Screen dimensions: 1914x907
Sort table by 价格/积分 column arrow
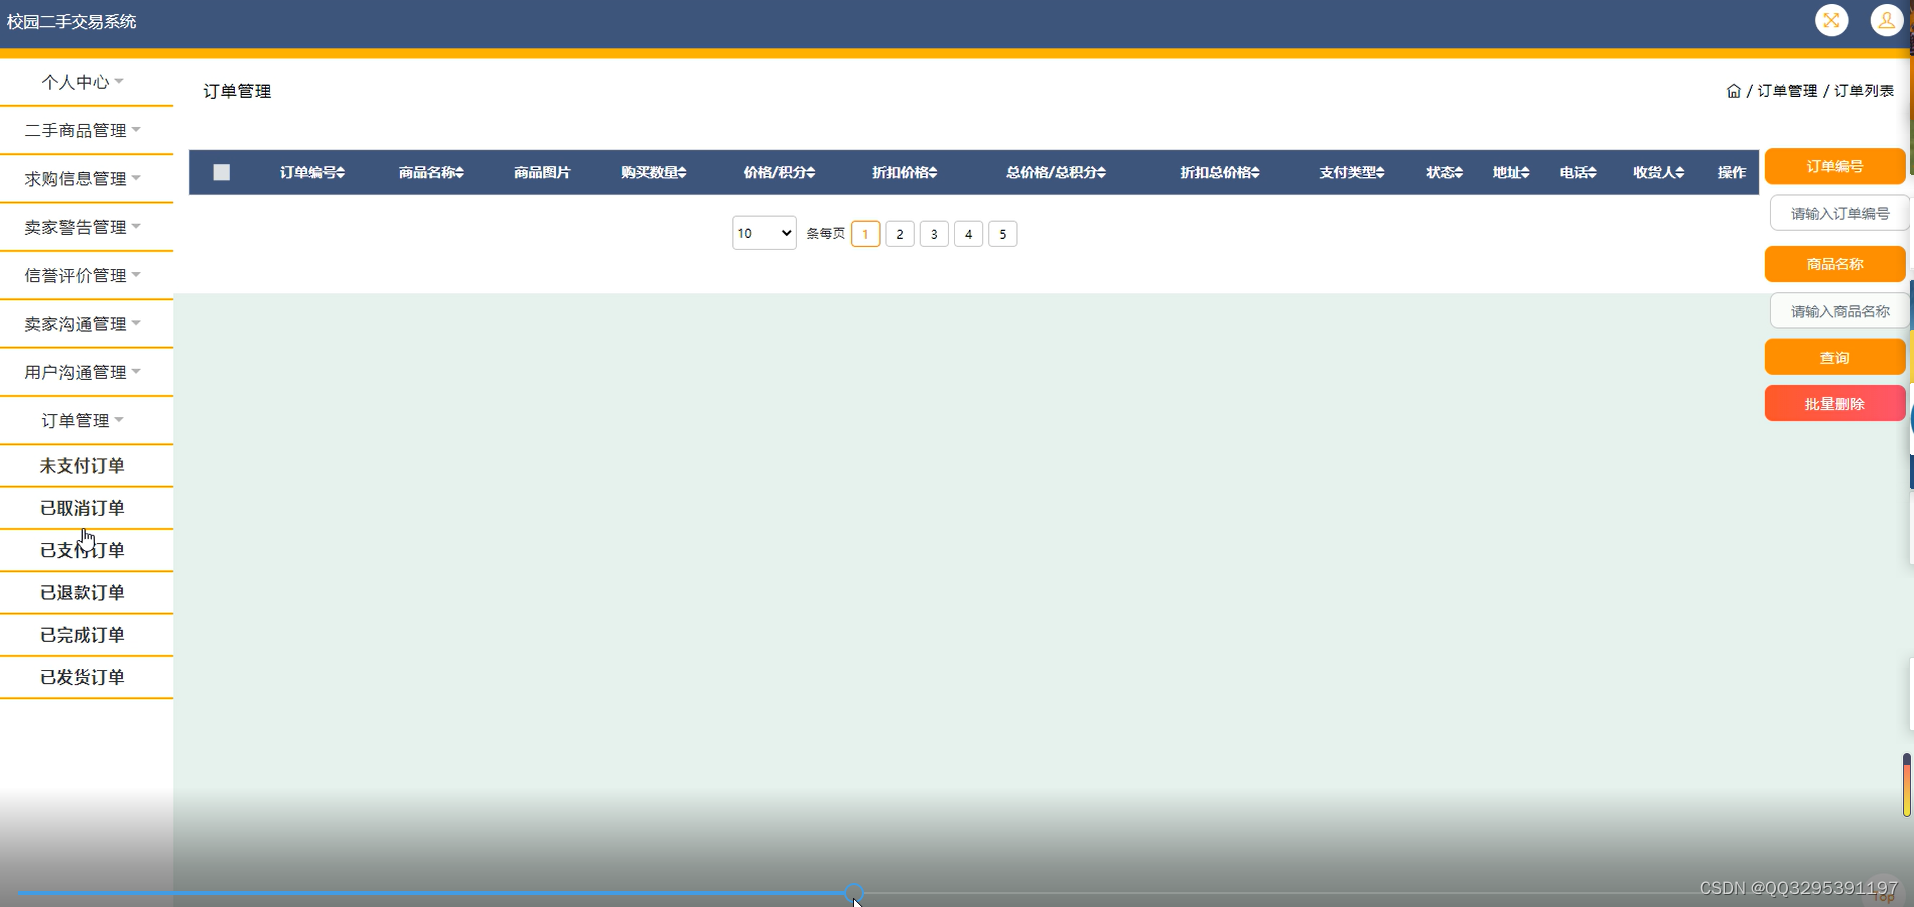point(811,173)
